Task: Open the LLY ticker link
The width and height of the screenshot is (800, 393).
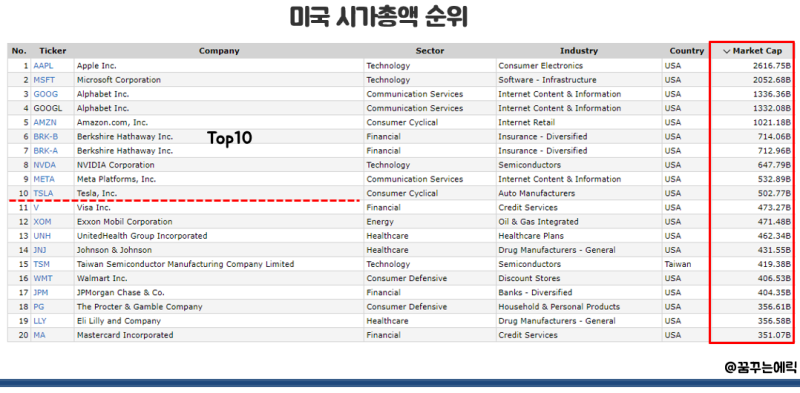Action: [40, 321]
